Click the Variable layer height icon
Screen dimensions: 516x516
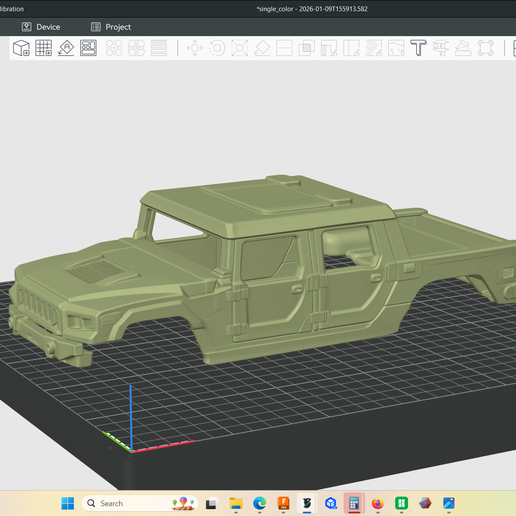tap(159, 48)
